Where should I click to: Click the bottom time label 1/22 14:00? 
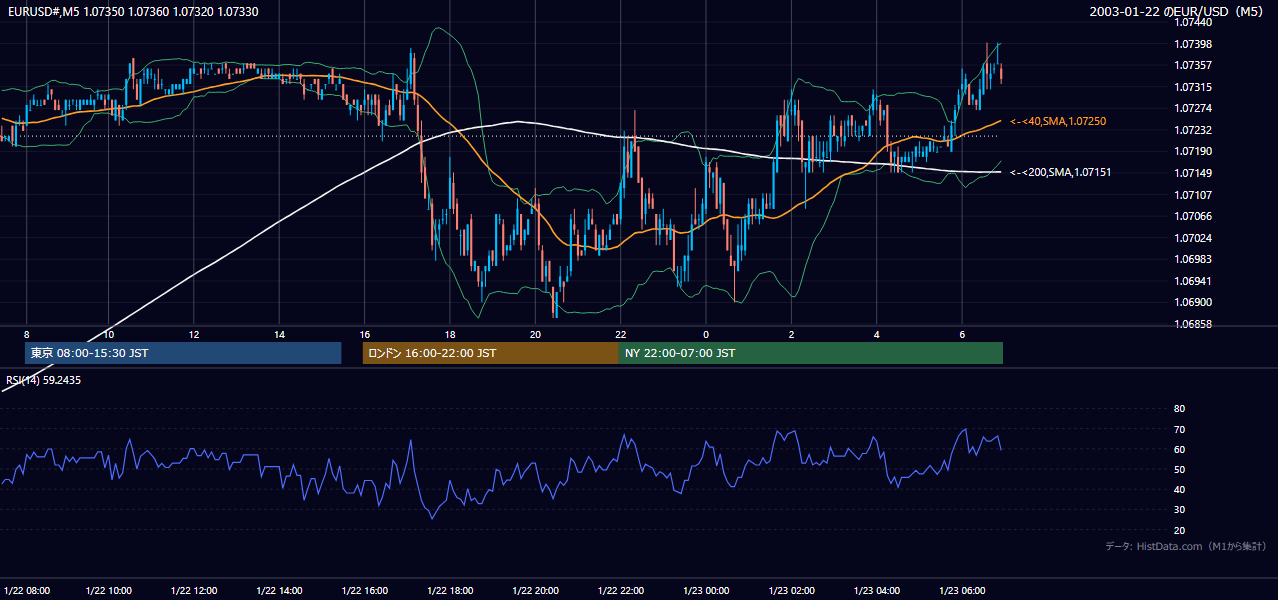pyautogui.click(x=279, y=590)
